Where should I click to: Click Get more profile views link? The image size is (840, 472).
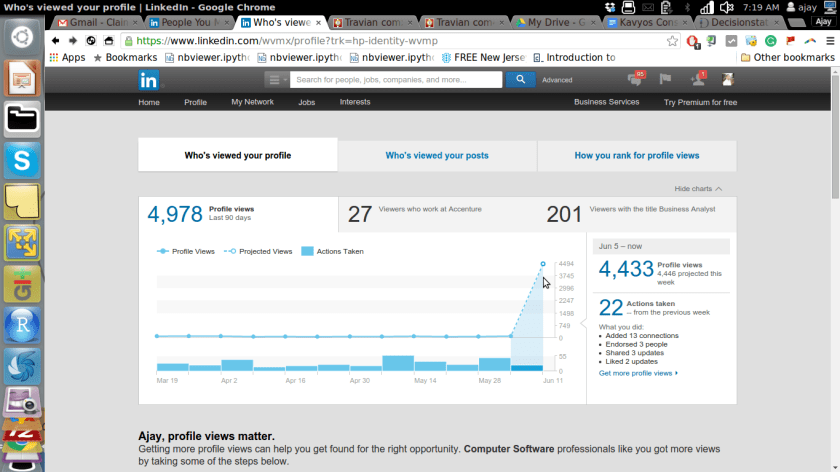pos(638,373)
